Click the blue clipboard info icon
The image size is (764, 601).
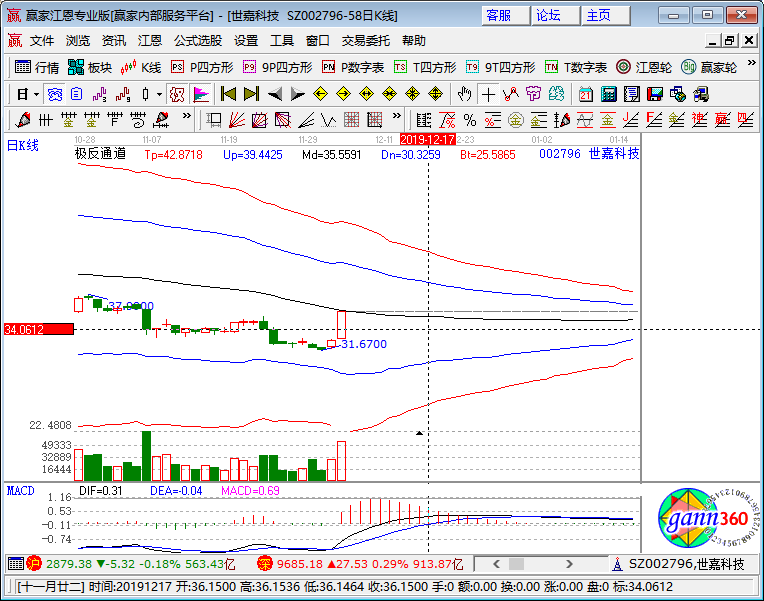pos(76,94)
